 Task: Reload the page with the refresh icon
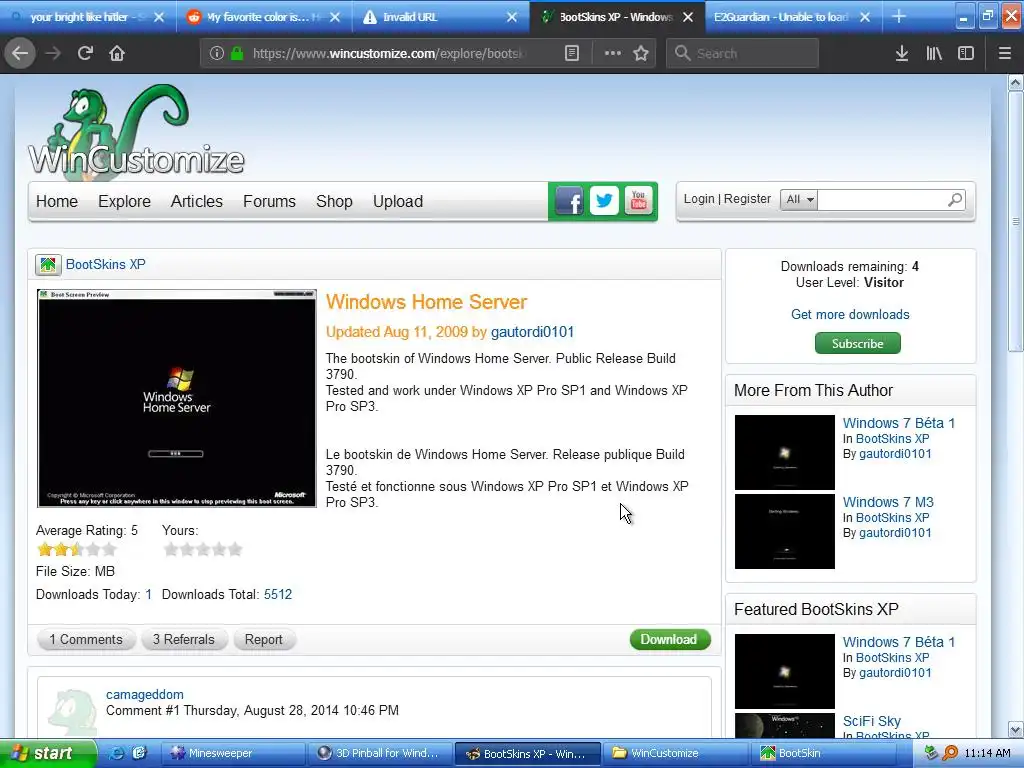(x=85, y=53)
